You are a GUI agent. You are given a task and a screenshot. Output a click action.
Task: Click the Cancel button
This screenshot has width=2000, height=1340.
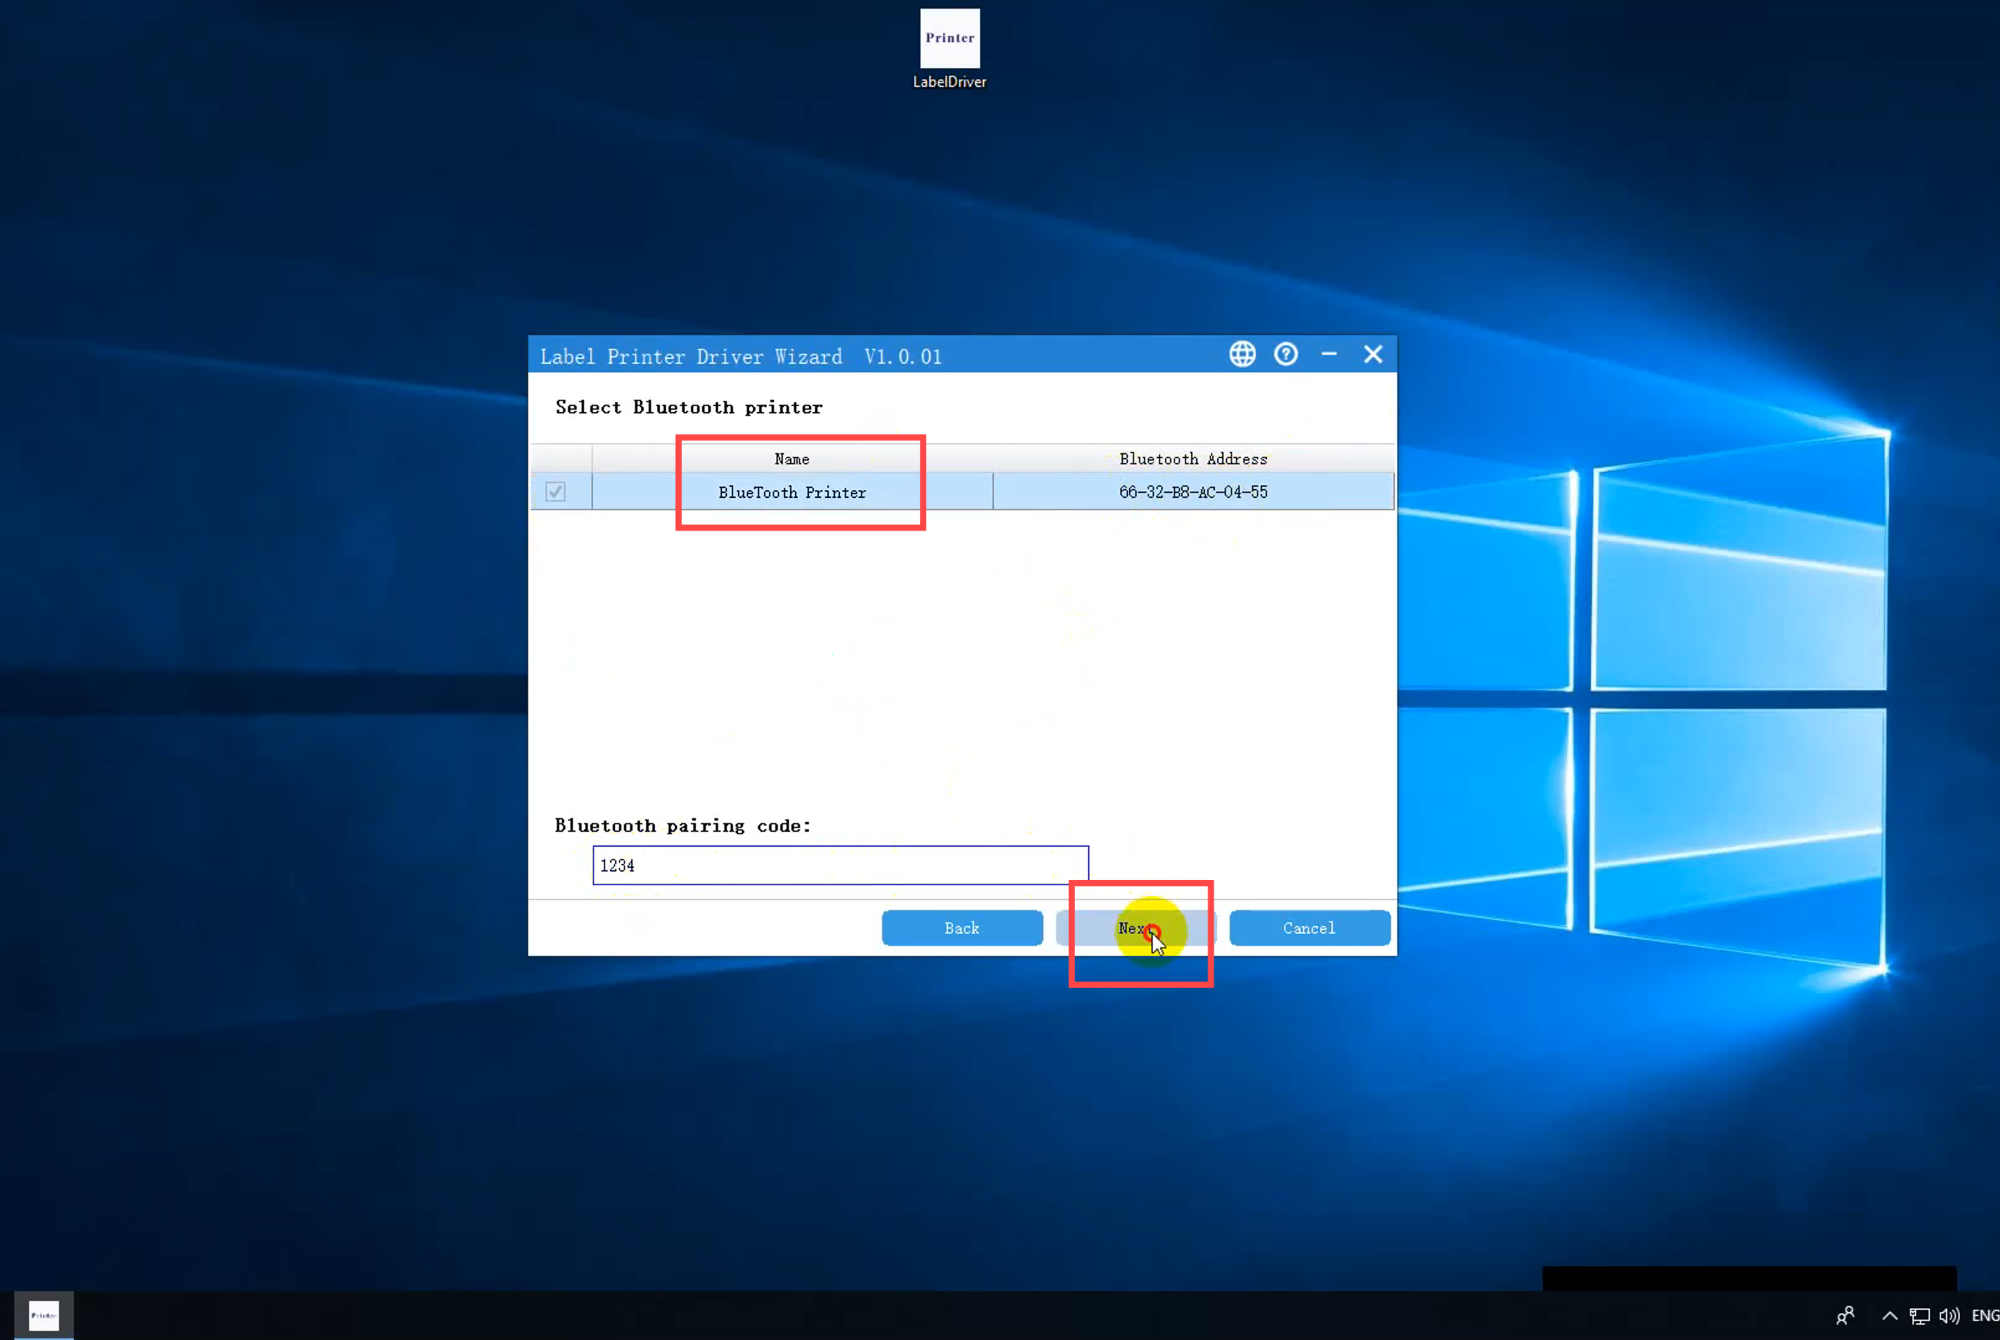coord(1309,928)
